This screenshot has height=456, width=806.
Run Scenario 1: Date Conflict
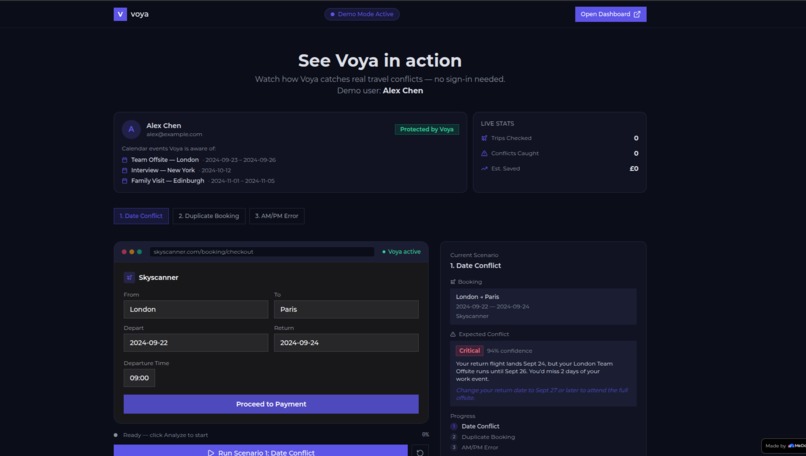click(x=261, y=451)
